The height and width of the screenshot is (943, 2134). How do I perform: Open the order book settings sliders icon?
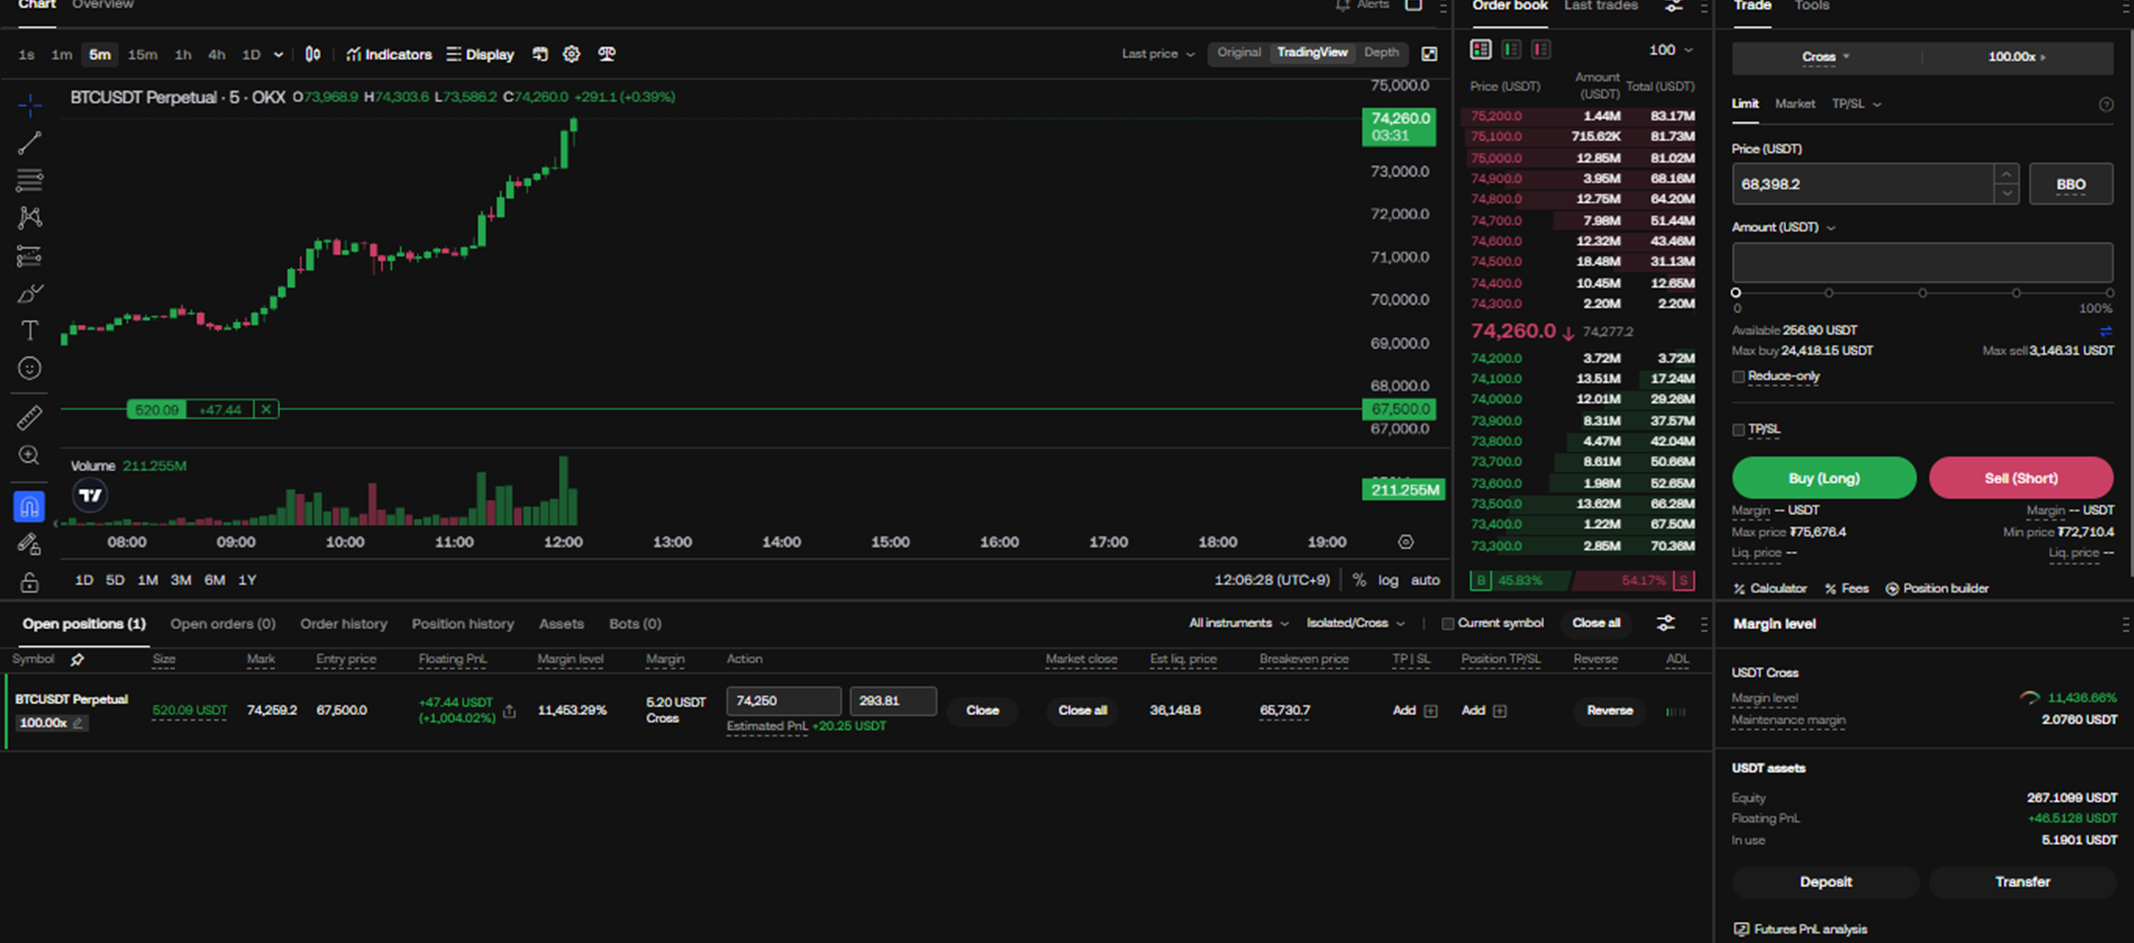tap(1673, 6)
